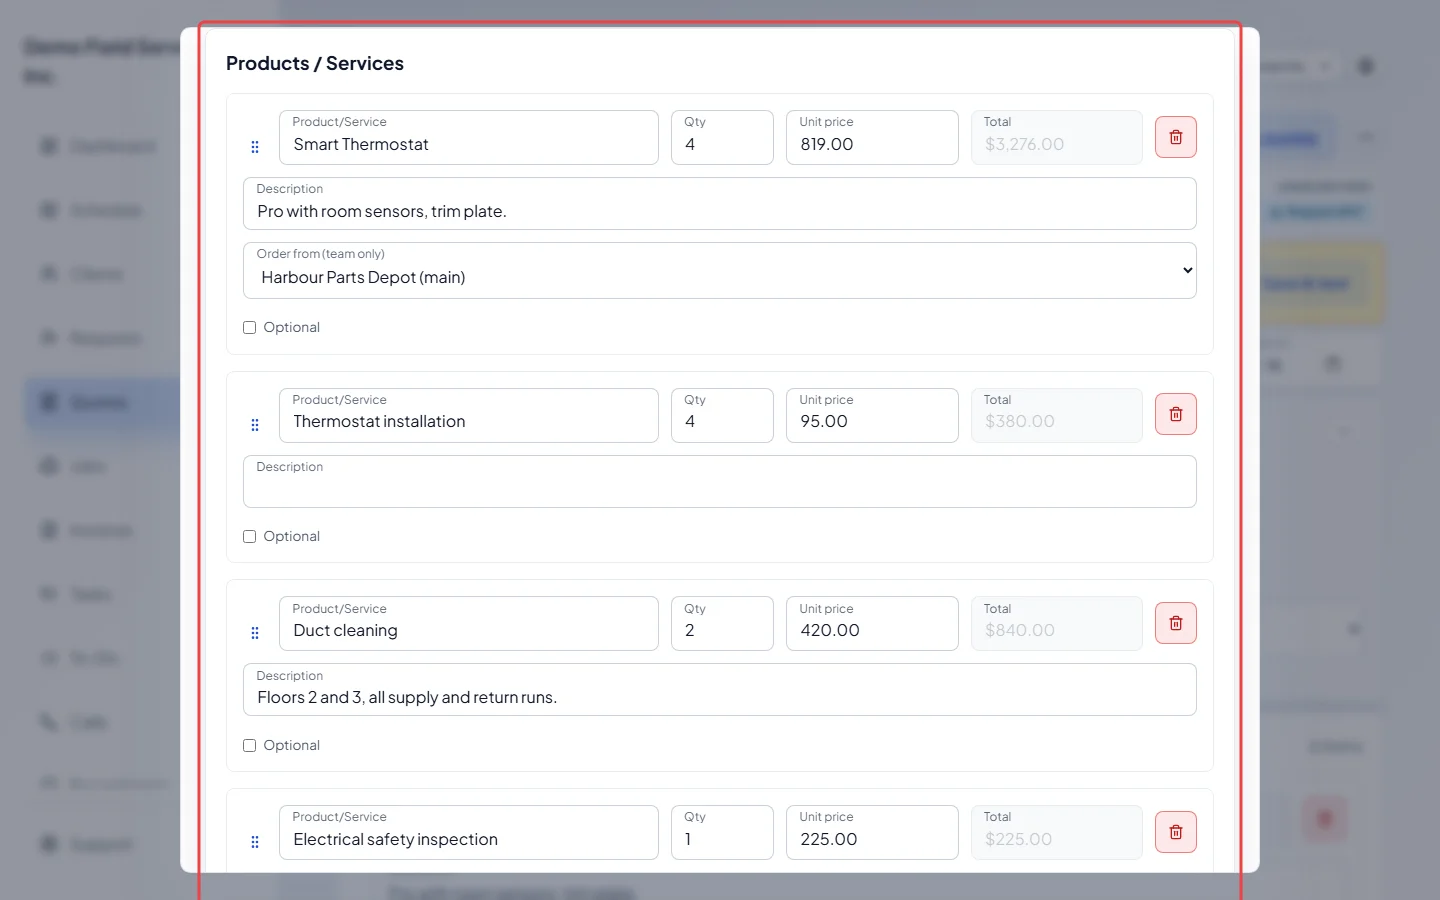1440x900 pixels.
Task: Select the Duct cleaning reorder handle
Action: (255, 633)
